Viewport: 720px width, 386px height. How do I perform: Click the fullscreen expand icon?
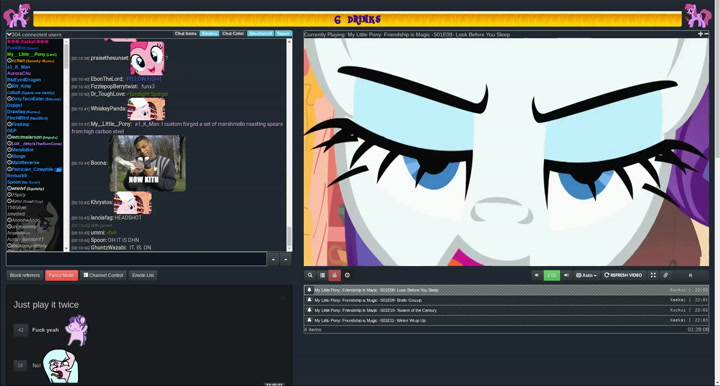653,275
